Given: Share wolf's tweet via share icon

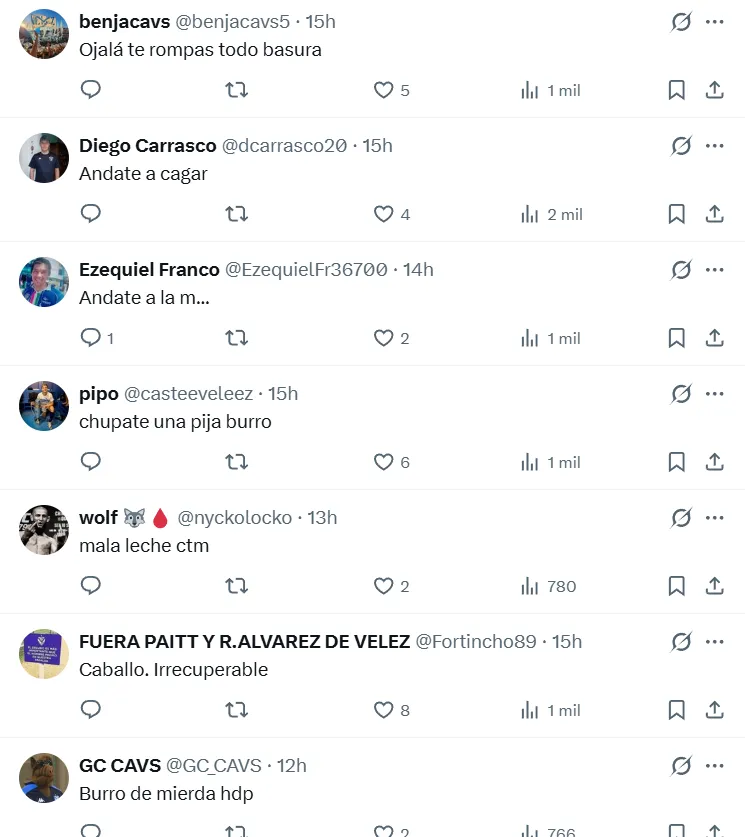Looking at the screenshot, I should point(714,586).
